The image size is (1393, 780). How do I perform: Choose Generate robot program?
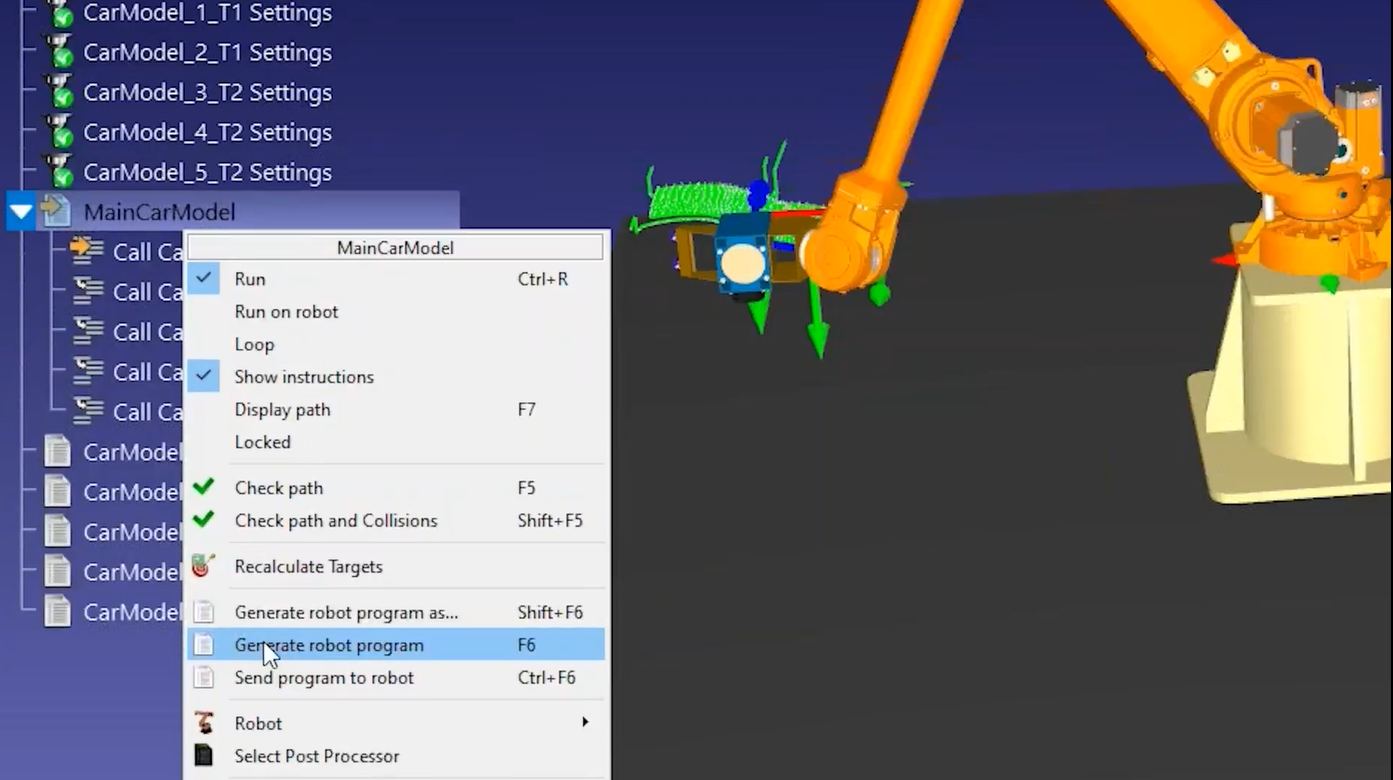(329, 645)
